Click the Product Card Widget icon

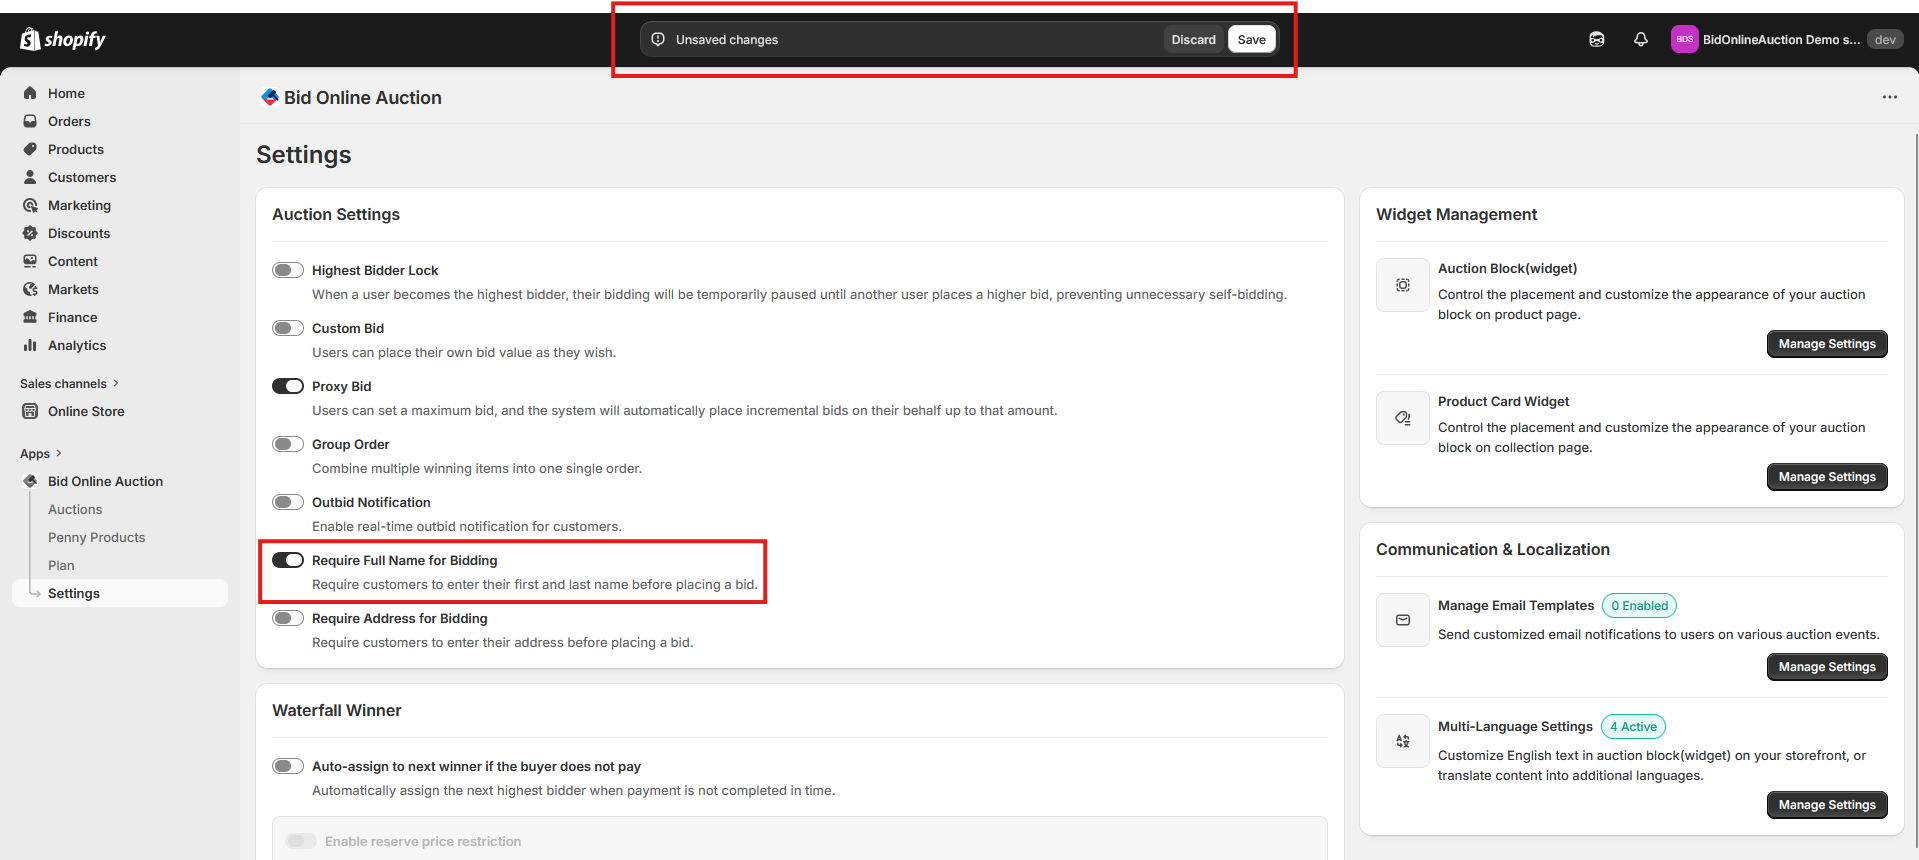[1402, 418]
